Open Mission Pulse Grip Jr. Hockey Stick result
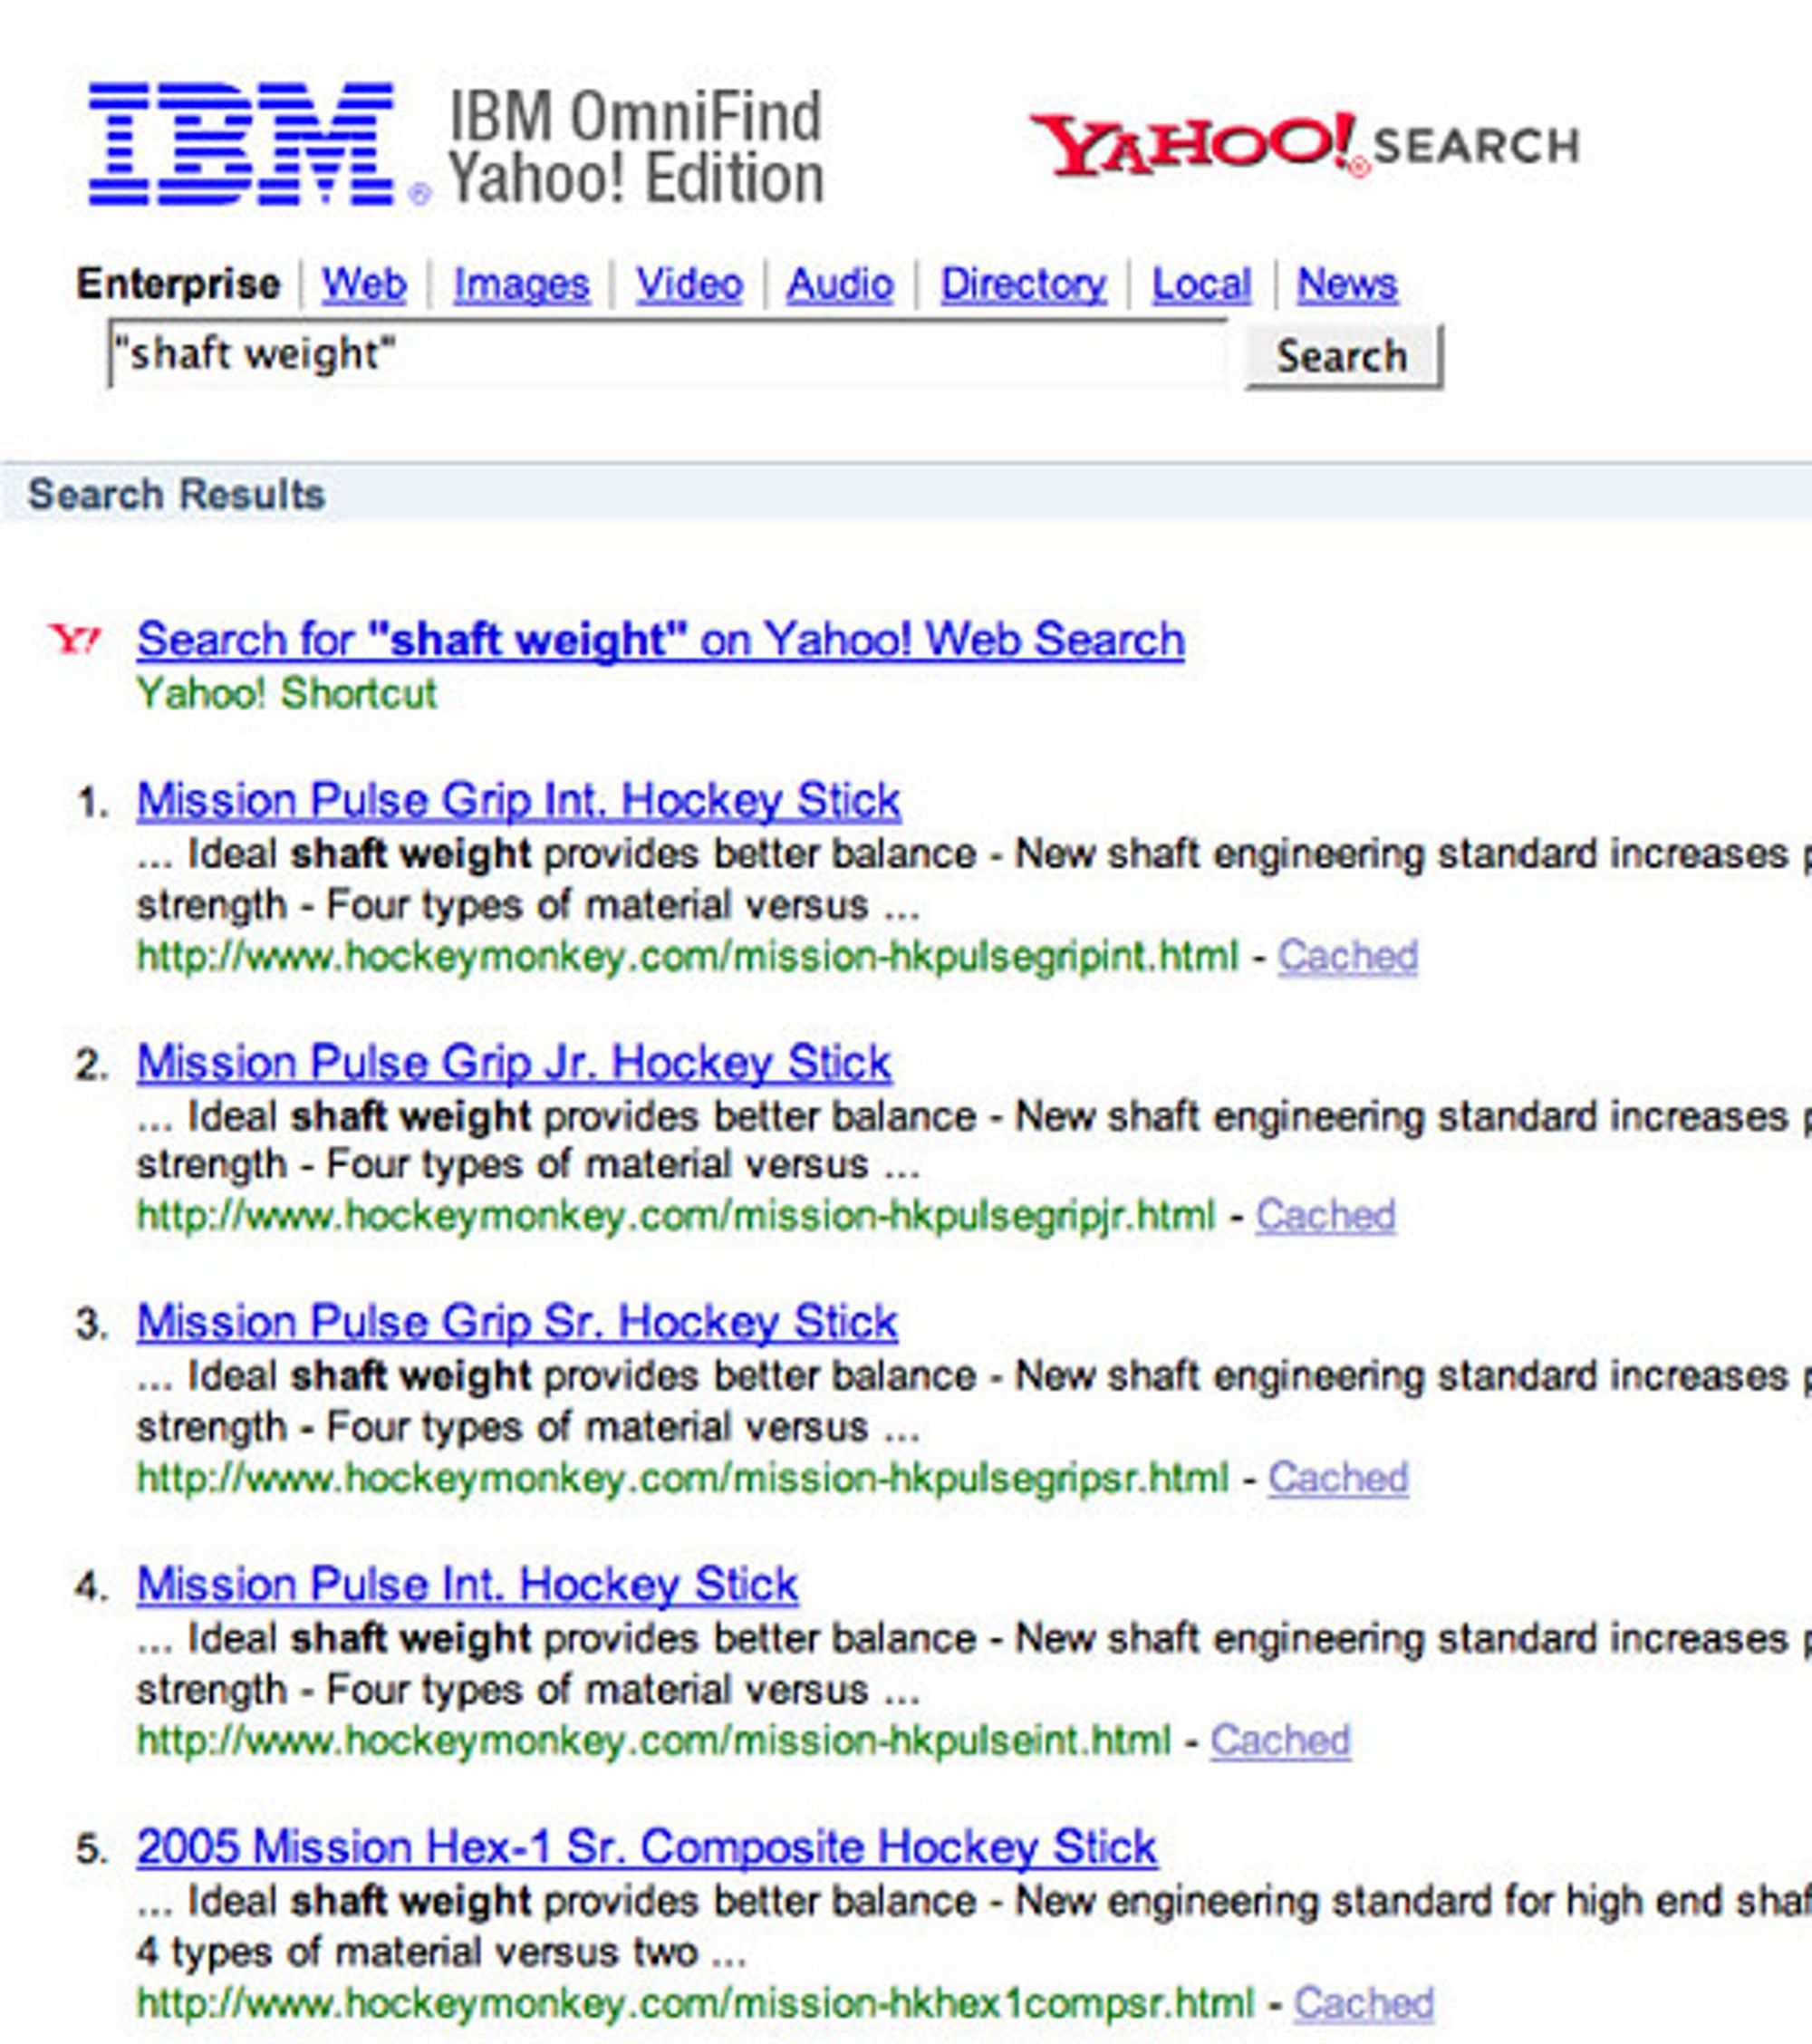The image size is (1812, 2044). tap(514, 1062)
